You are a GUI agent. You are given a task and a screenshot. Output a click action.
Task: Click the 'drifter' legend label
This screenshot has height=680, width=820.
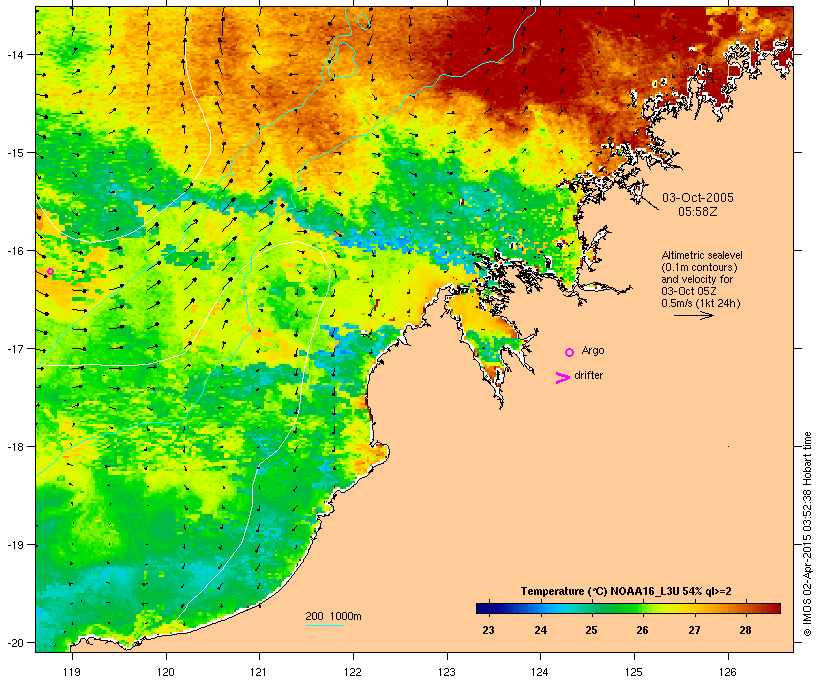point(588,375)
